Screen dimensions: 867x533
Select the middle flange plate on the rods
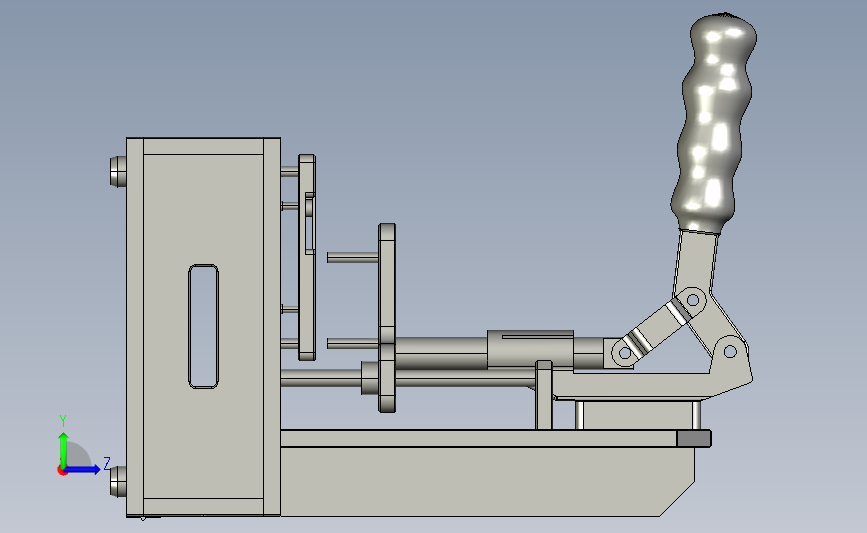[387, 318]
